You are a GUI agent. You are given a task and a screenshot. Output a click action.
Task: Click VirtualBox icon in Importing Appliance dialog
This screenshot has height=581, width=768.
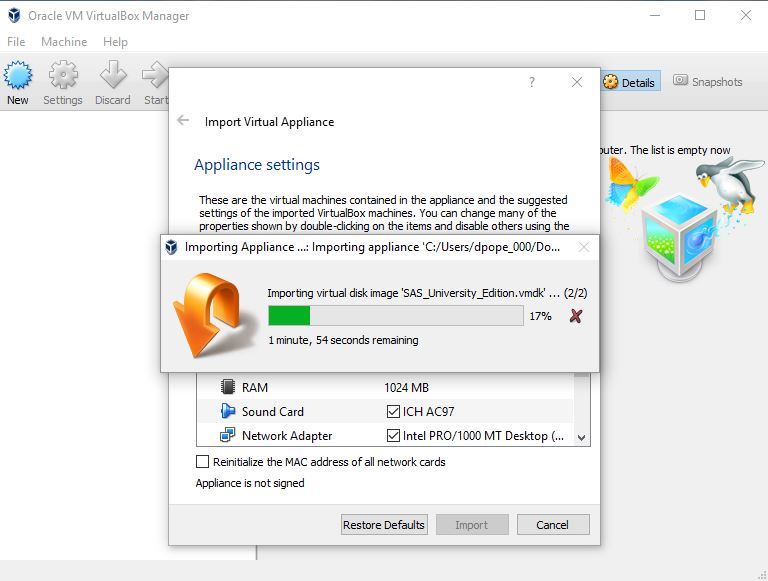pos(171,247)
